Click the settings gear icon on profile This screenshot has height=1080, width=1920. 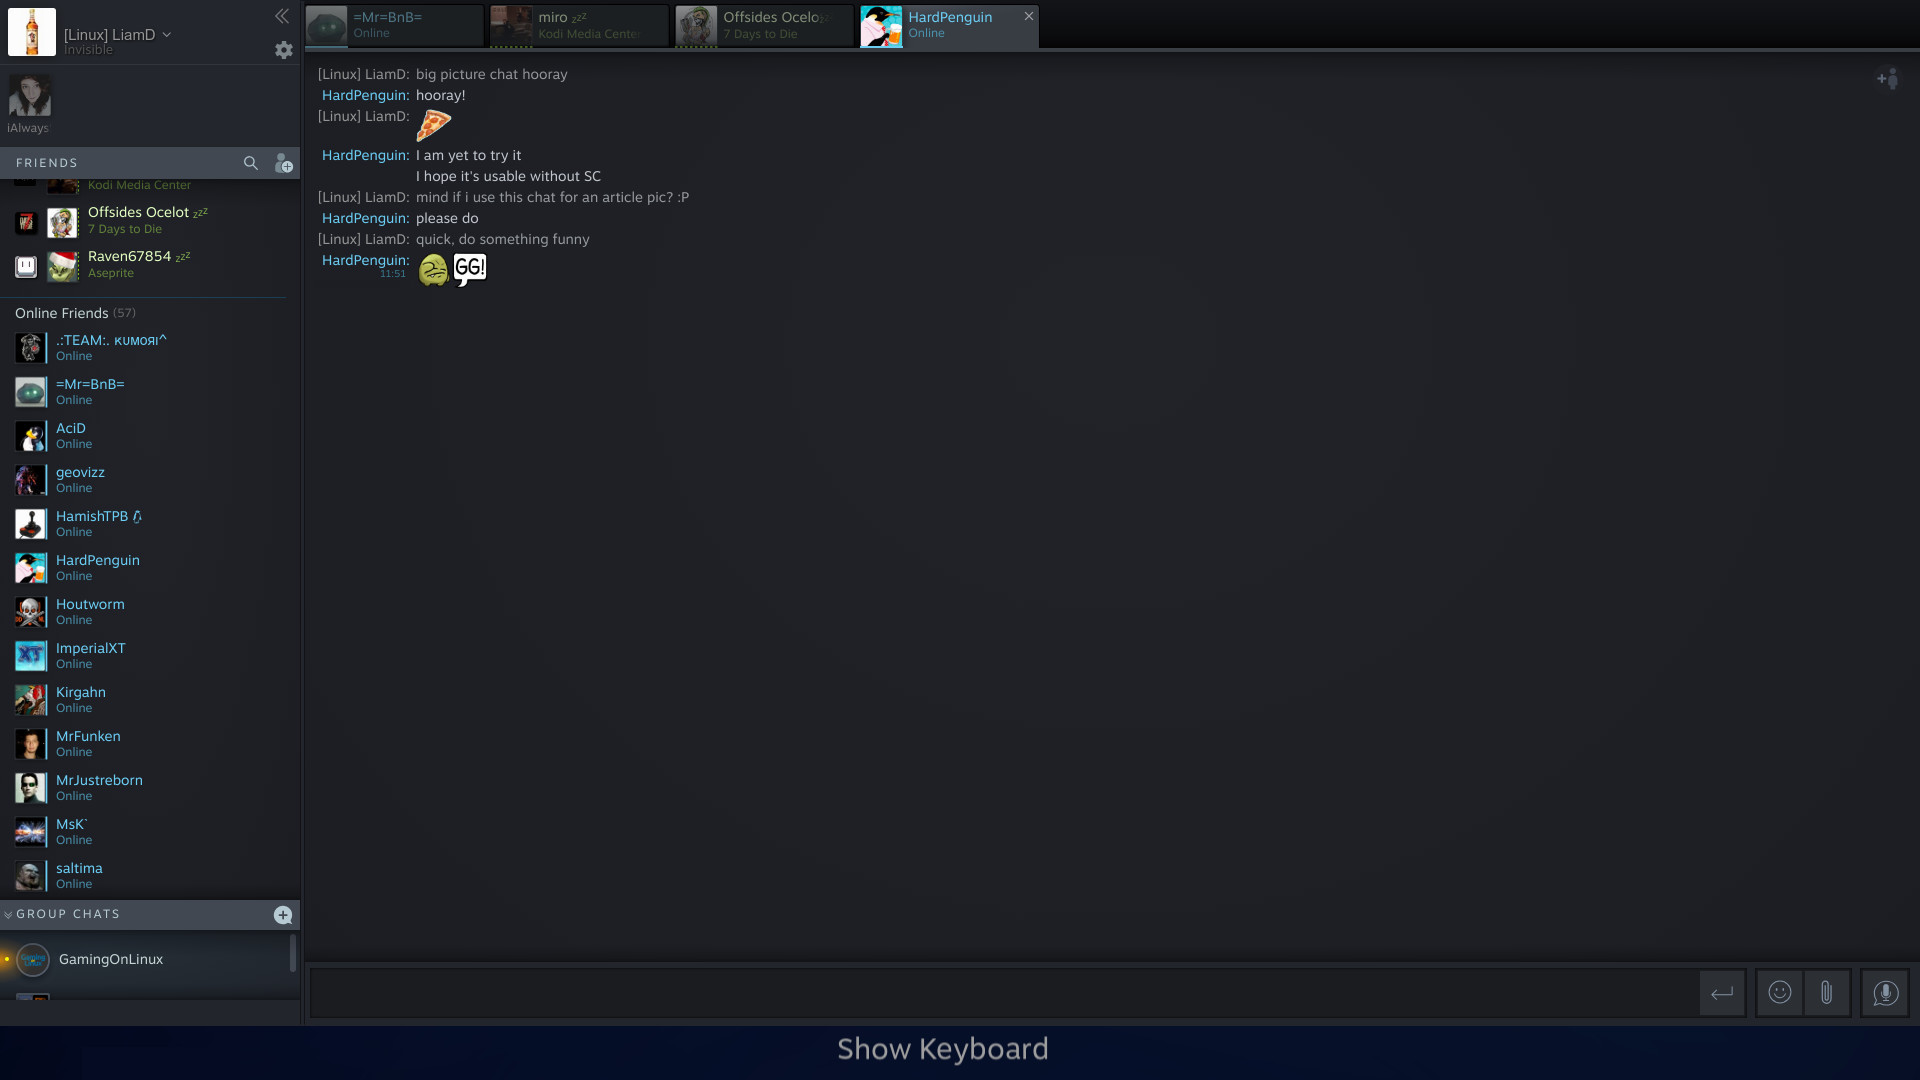click(x=284, y=50)
